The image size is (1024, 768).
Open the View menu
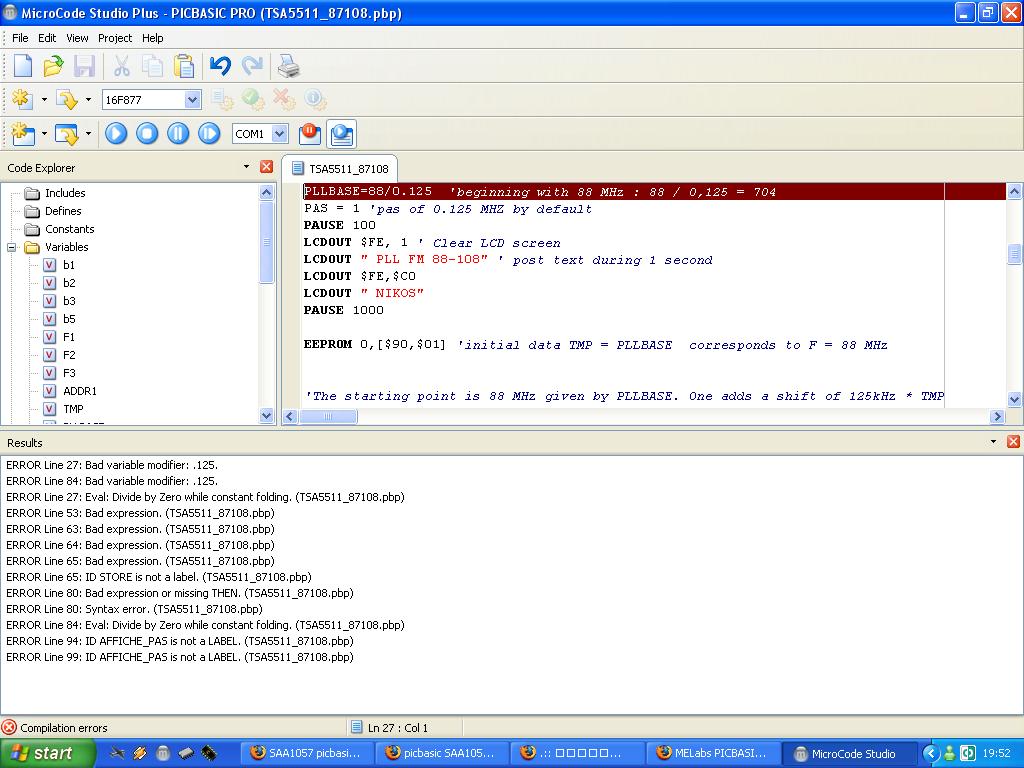click(77, 38)
